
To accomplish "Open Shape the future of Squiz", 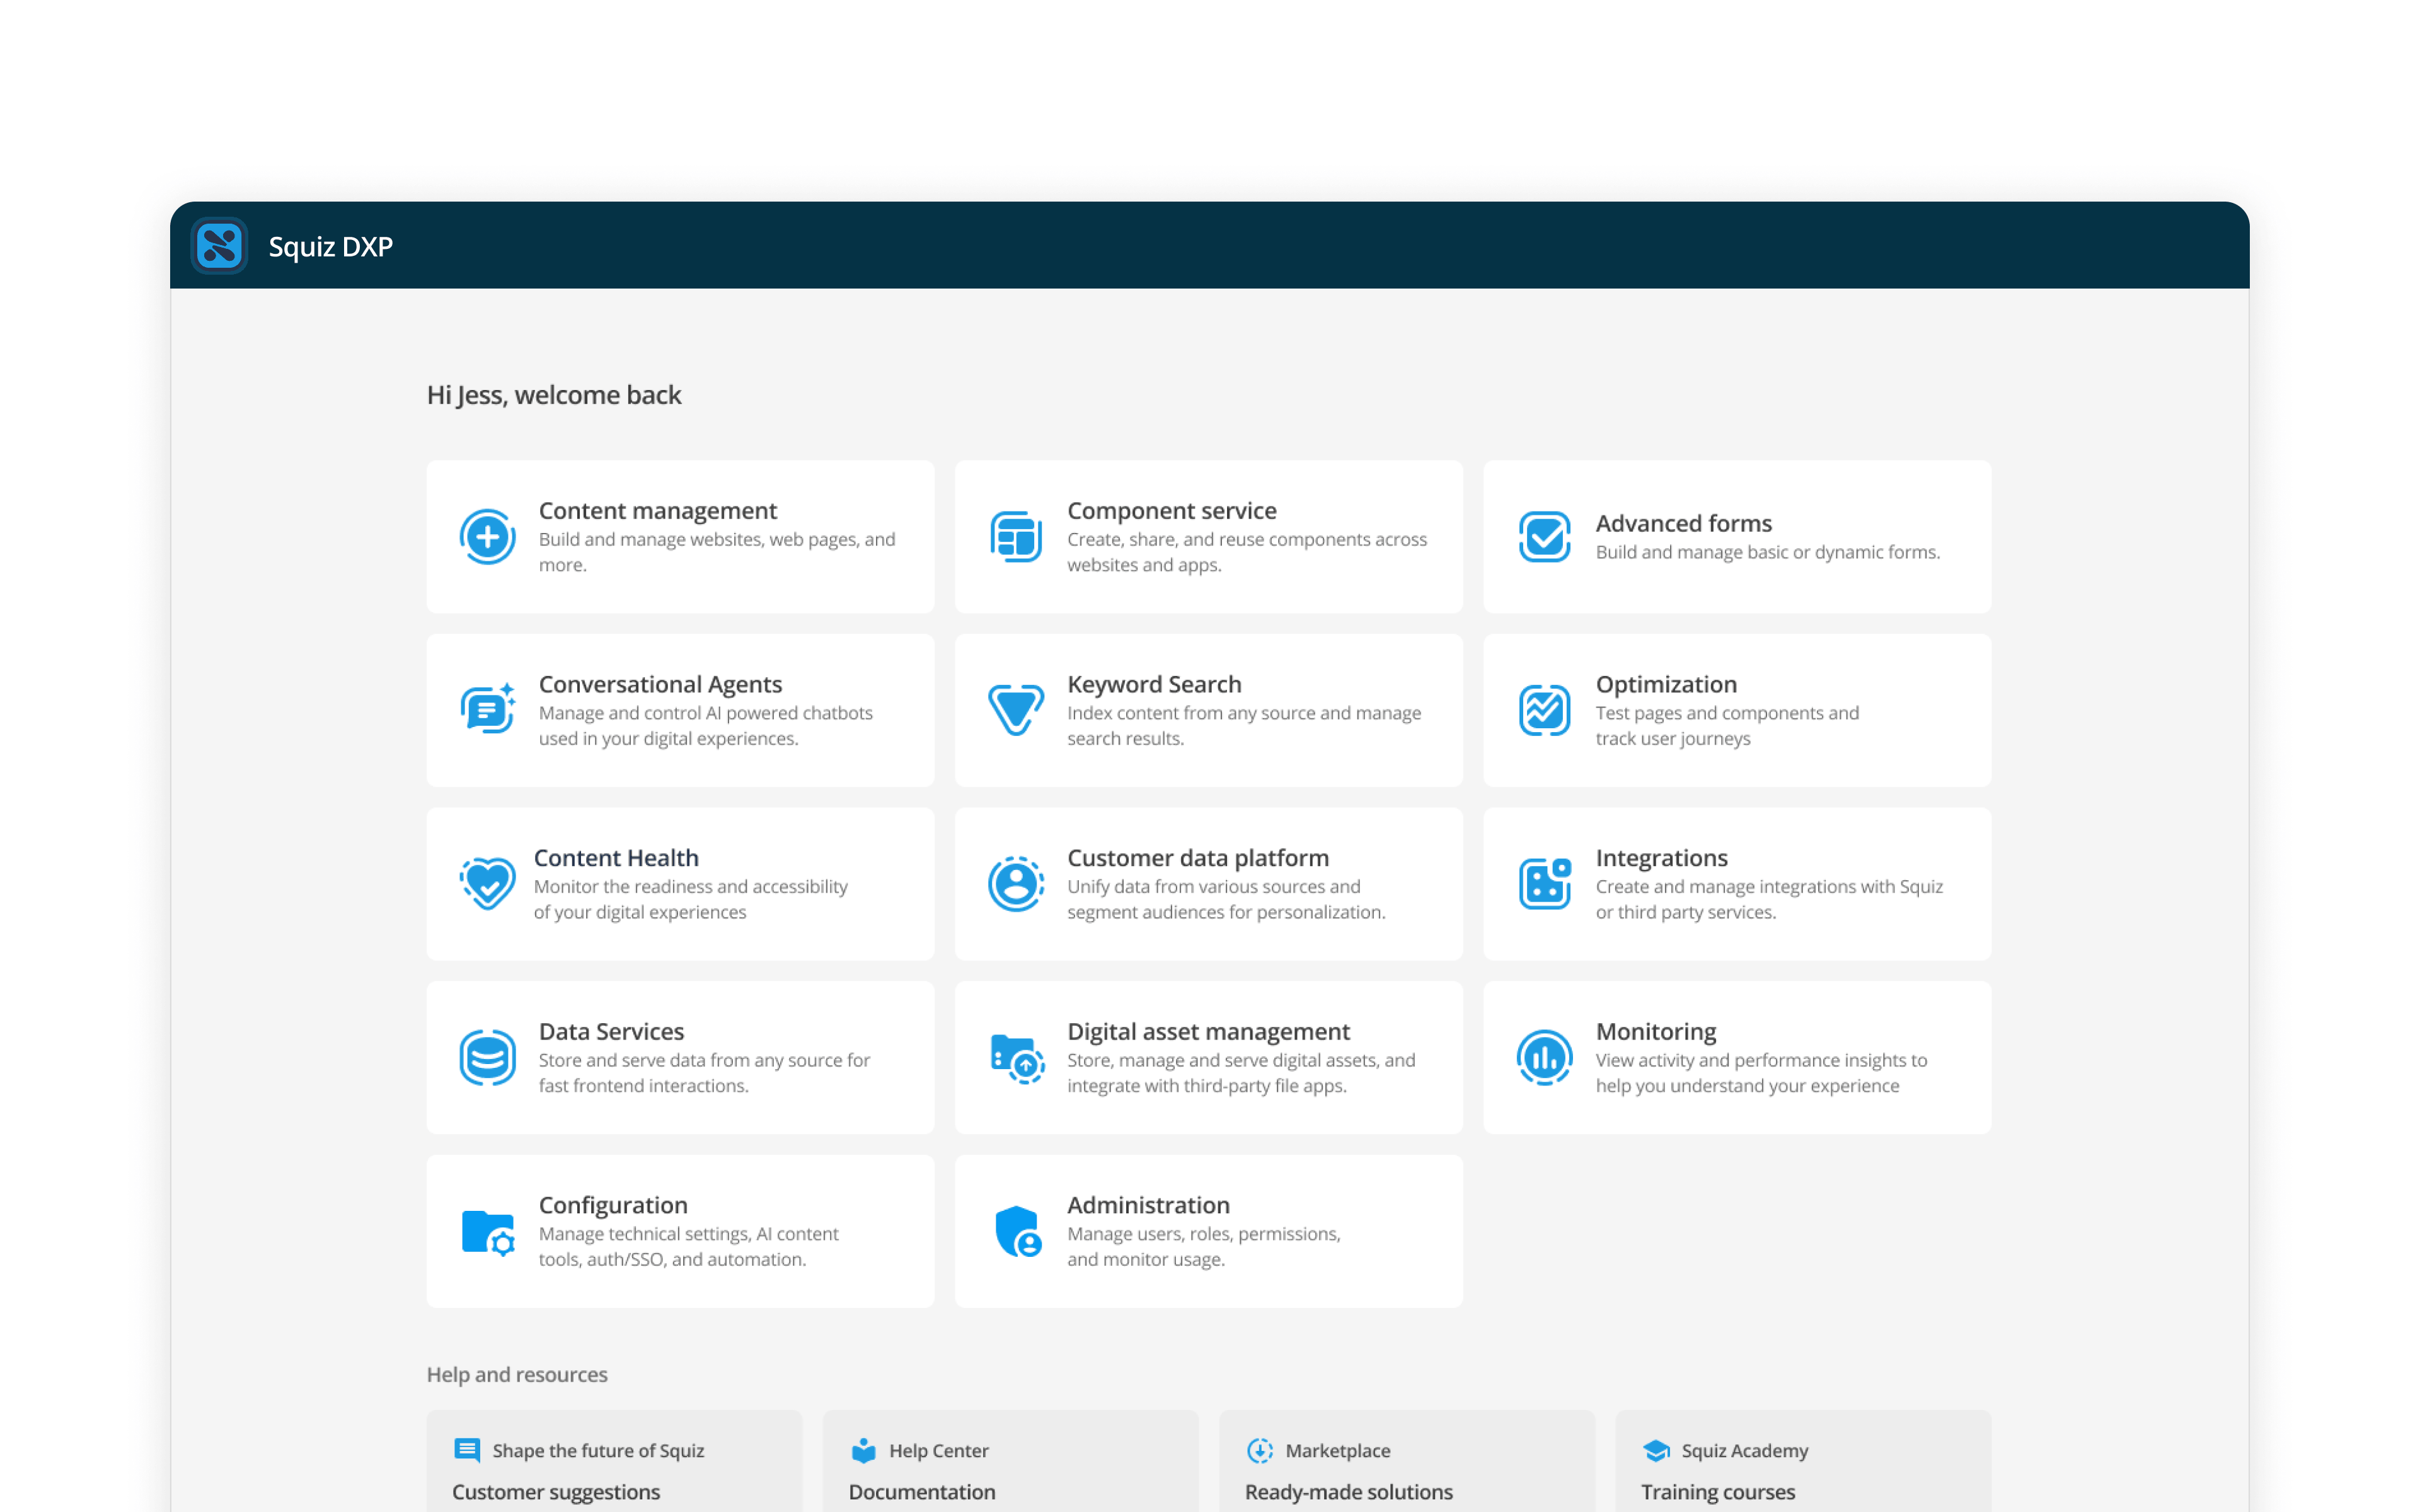I will pos(598,1450).
